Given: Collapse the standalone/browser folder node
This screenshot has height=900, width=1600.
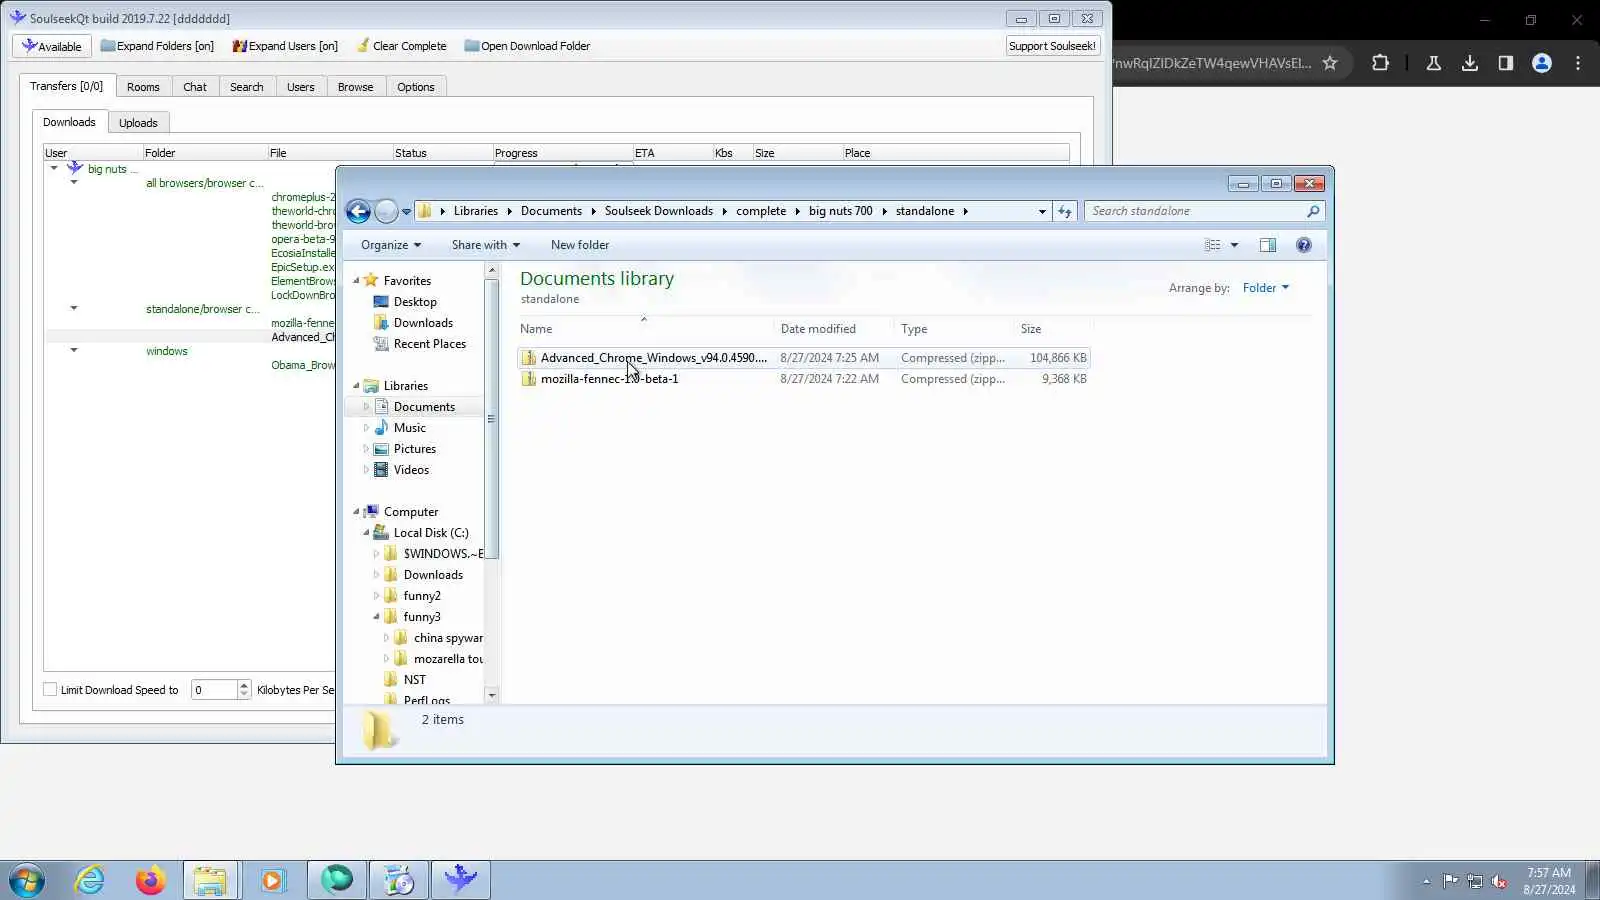Looking at the screenshot, I should (x=74, y=308).
